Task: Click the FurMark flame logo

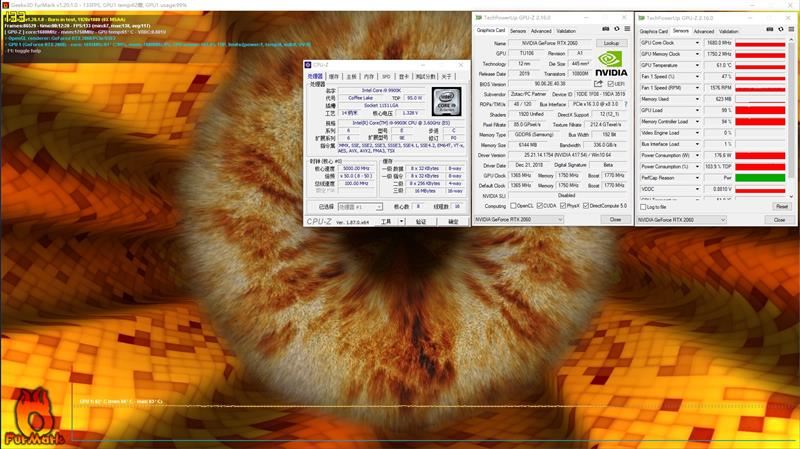Action: pos(34,416)
